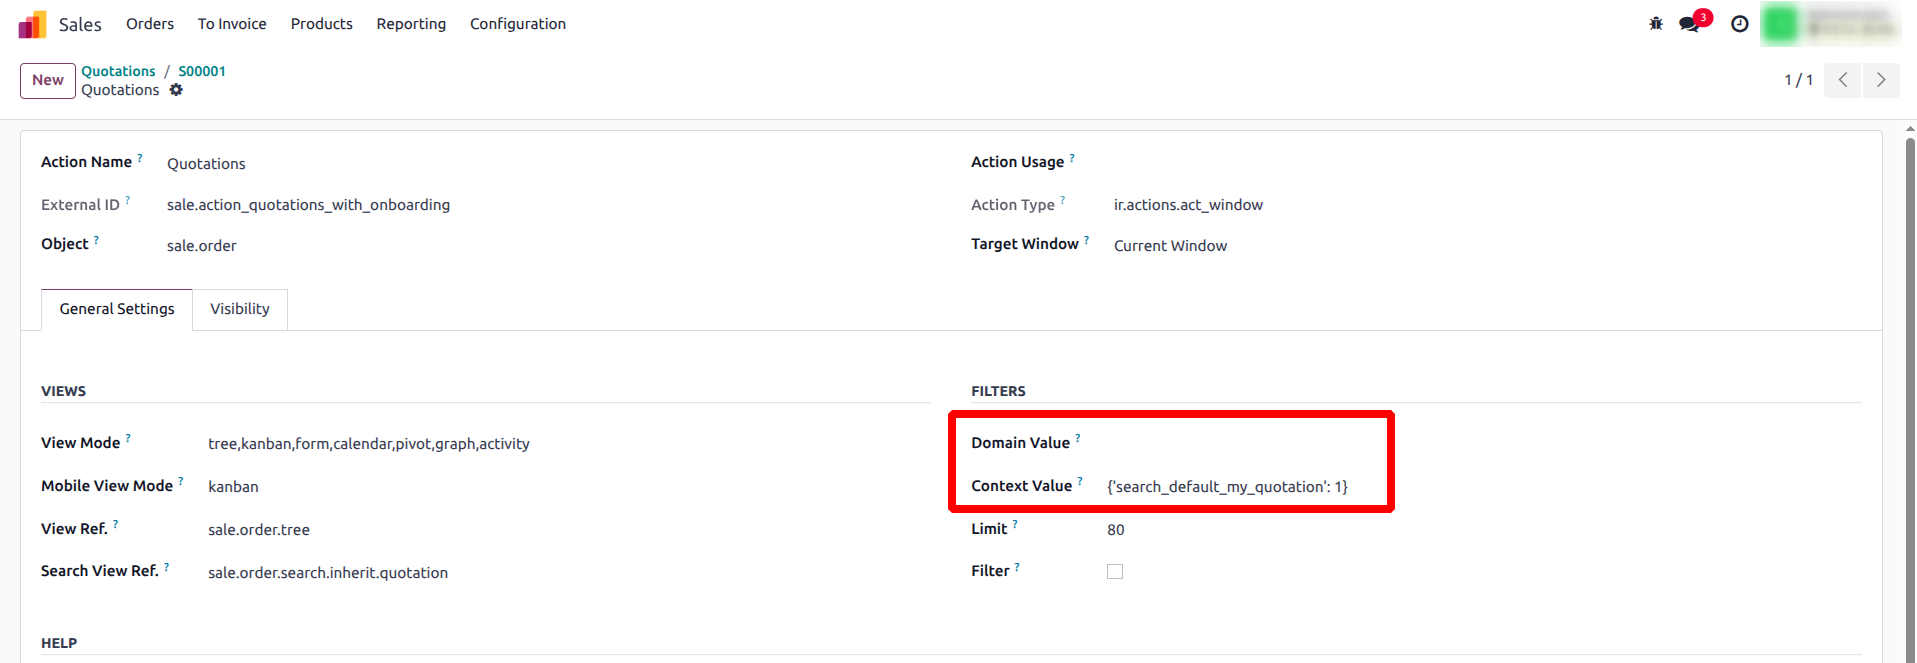Open the messages chat icon
1917x663 pixels.
(x=1690, y=24)
